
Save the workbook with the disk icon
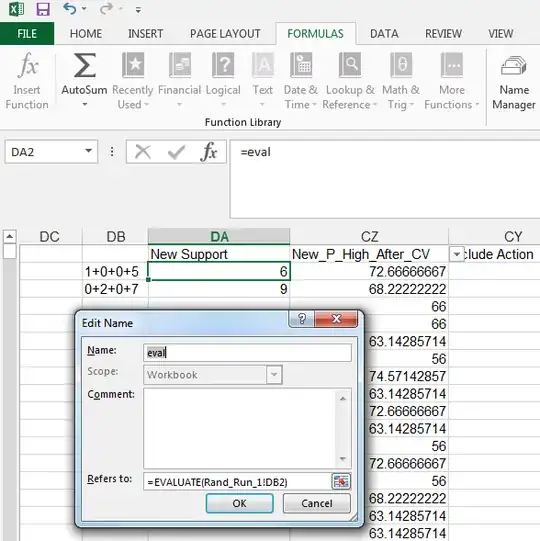click(43, 9)
